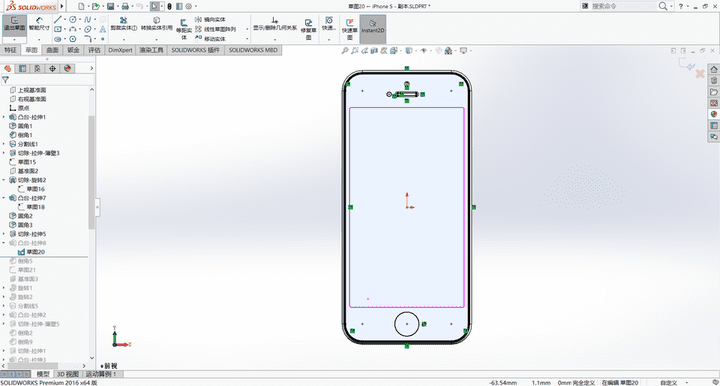Switch to the 曲面 (Surfaces) tab
The height and width of the screenshot is (386, 720).
click(52, 50)
